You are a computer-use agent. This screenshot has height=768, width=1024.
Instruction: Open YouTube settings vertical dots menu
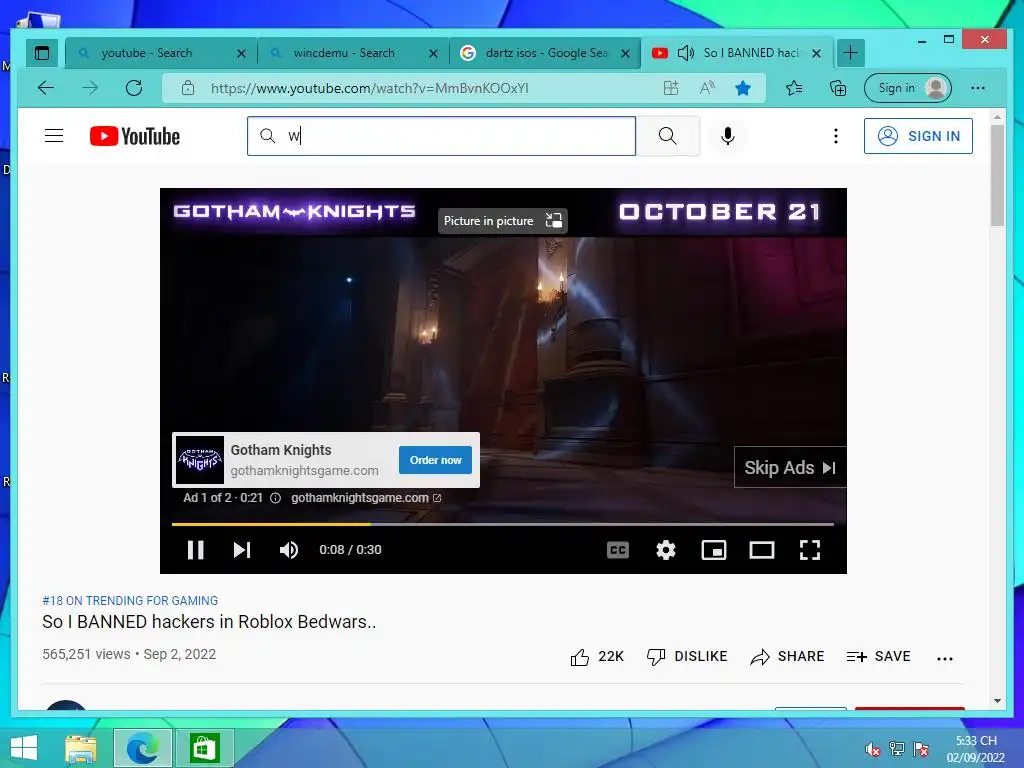coord(835,136)
